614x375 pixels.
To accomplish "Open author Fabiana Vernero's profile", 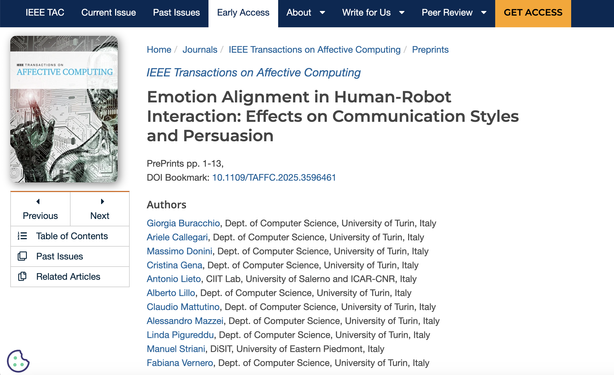I will click(180, 363).
